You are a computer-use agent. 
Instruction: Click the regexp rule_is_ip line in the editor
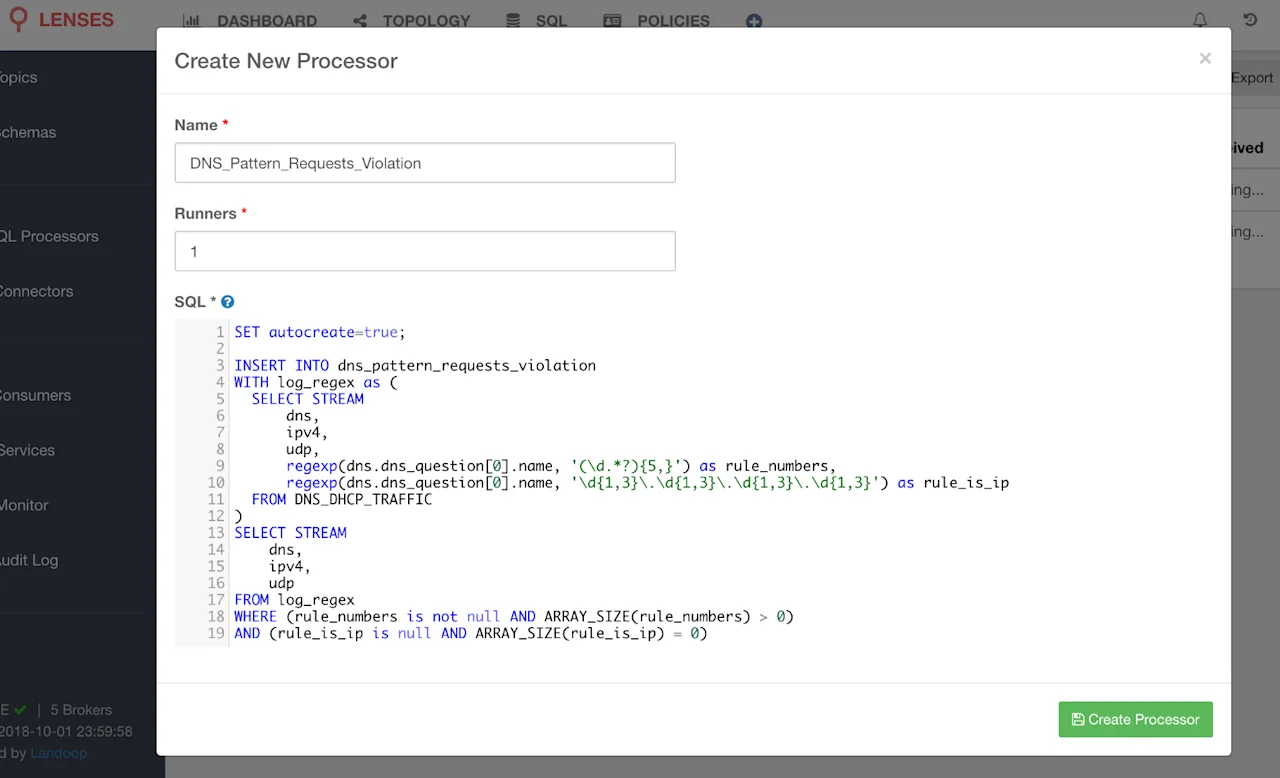(647, 482)
